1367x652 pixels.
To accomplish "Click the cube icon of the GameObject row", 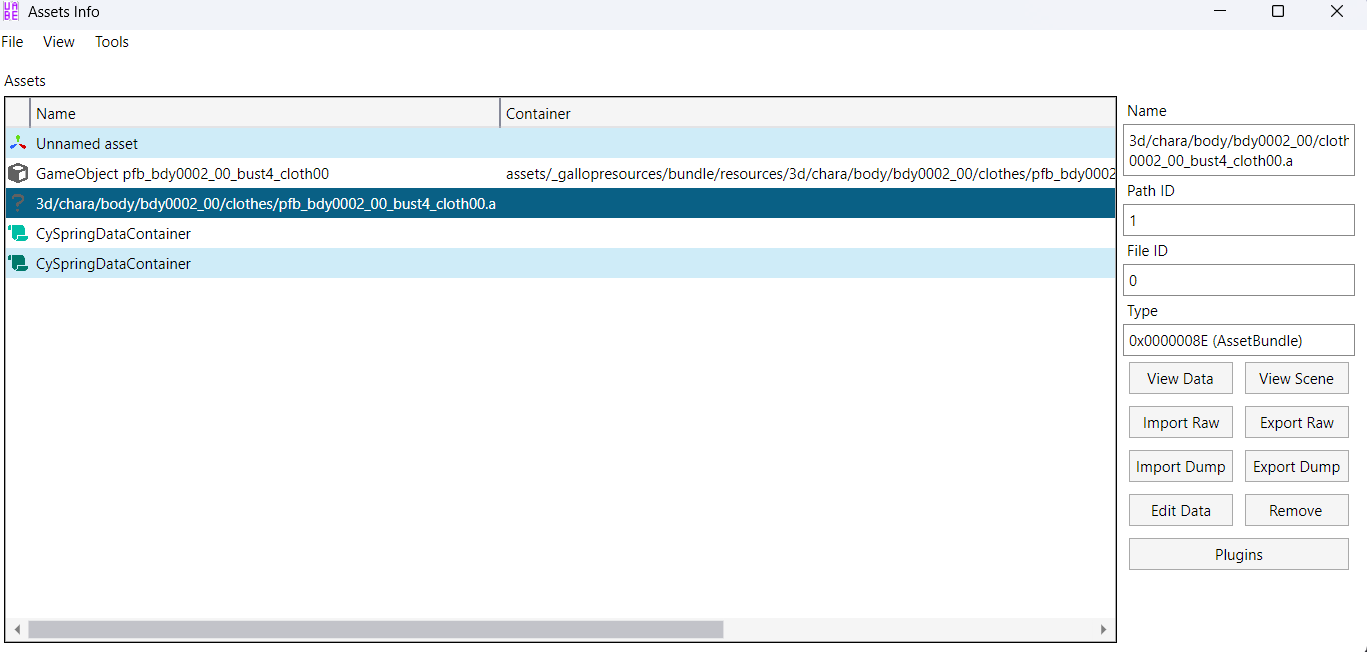I will pos(17,173).
